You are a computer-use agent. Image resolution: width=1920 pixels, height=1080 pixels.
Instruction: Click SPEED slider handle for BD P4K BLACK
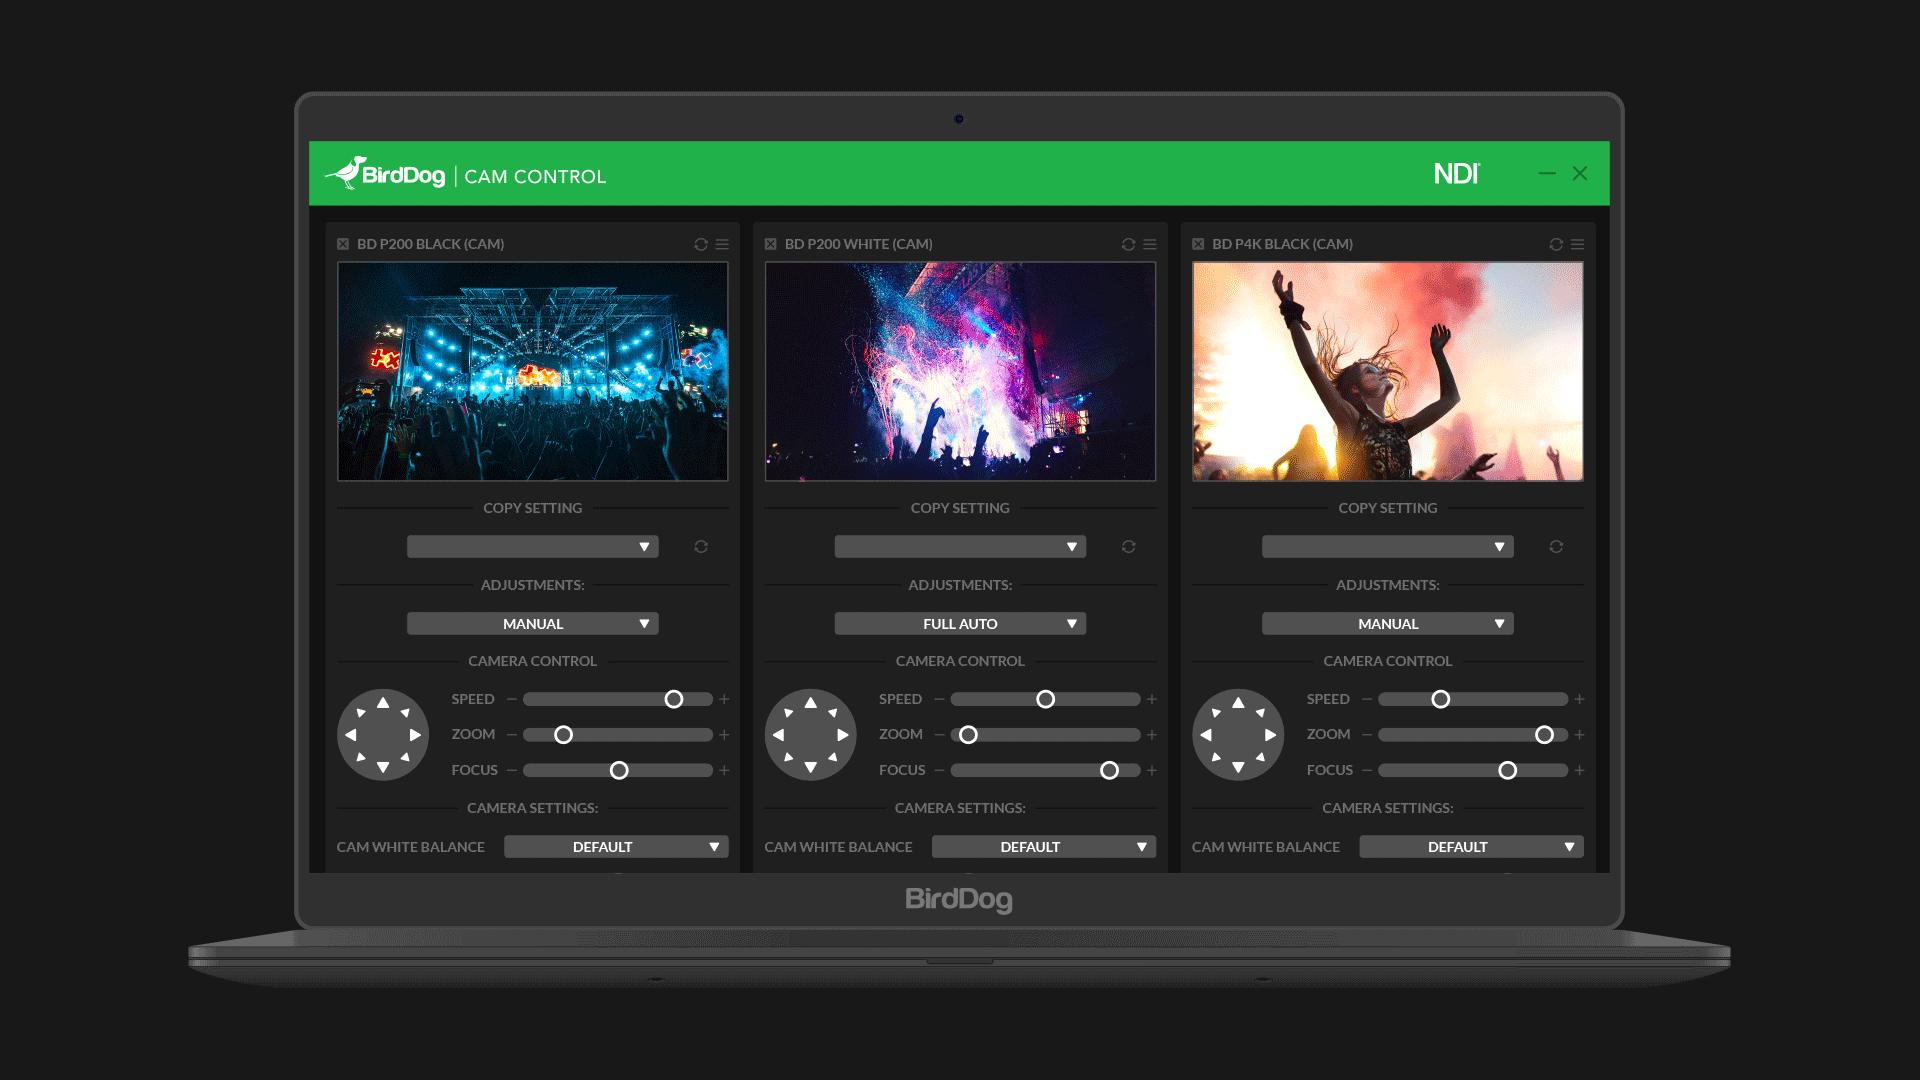pos(1440,699)
